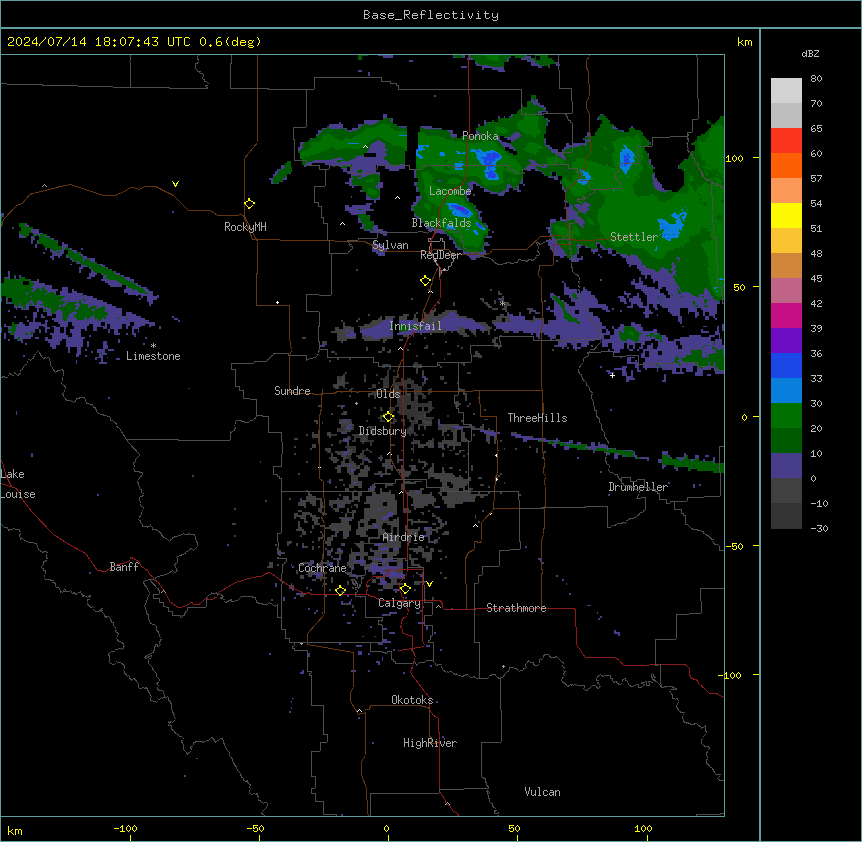Select the ThreeHills label
Screen dimensions: 862x842
click(538, 418)
